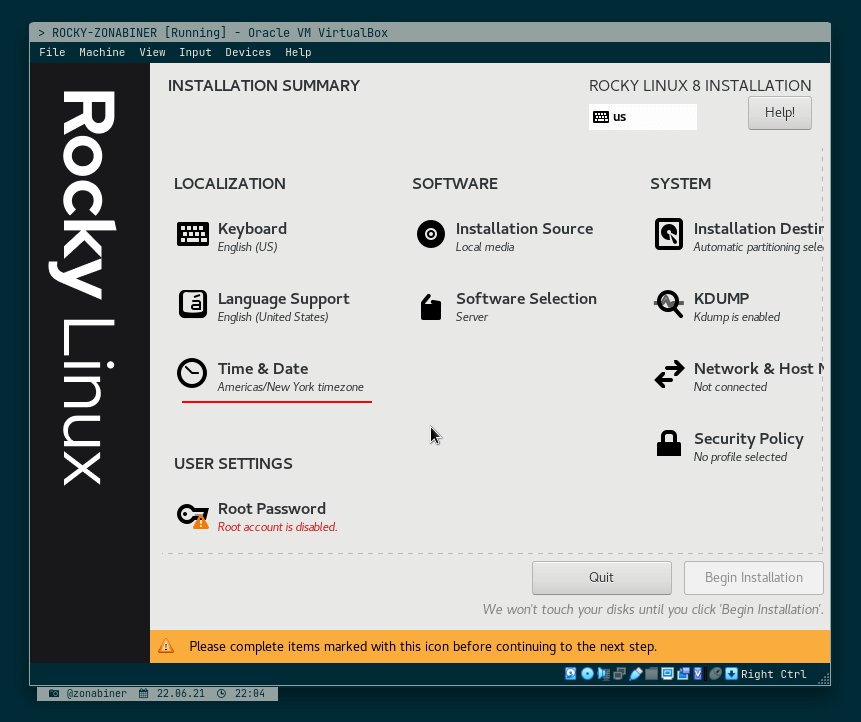Image resolution: width=861 pixels, height=722 pixels.
Task: Click 'Right Ctrl' host key label
Action: [774, 674]
